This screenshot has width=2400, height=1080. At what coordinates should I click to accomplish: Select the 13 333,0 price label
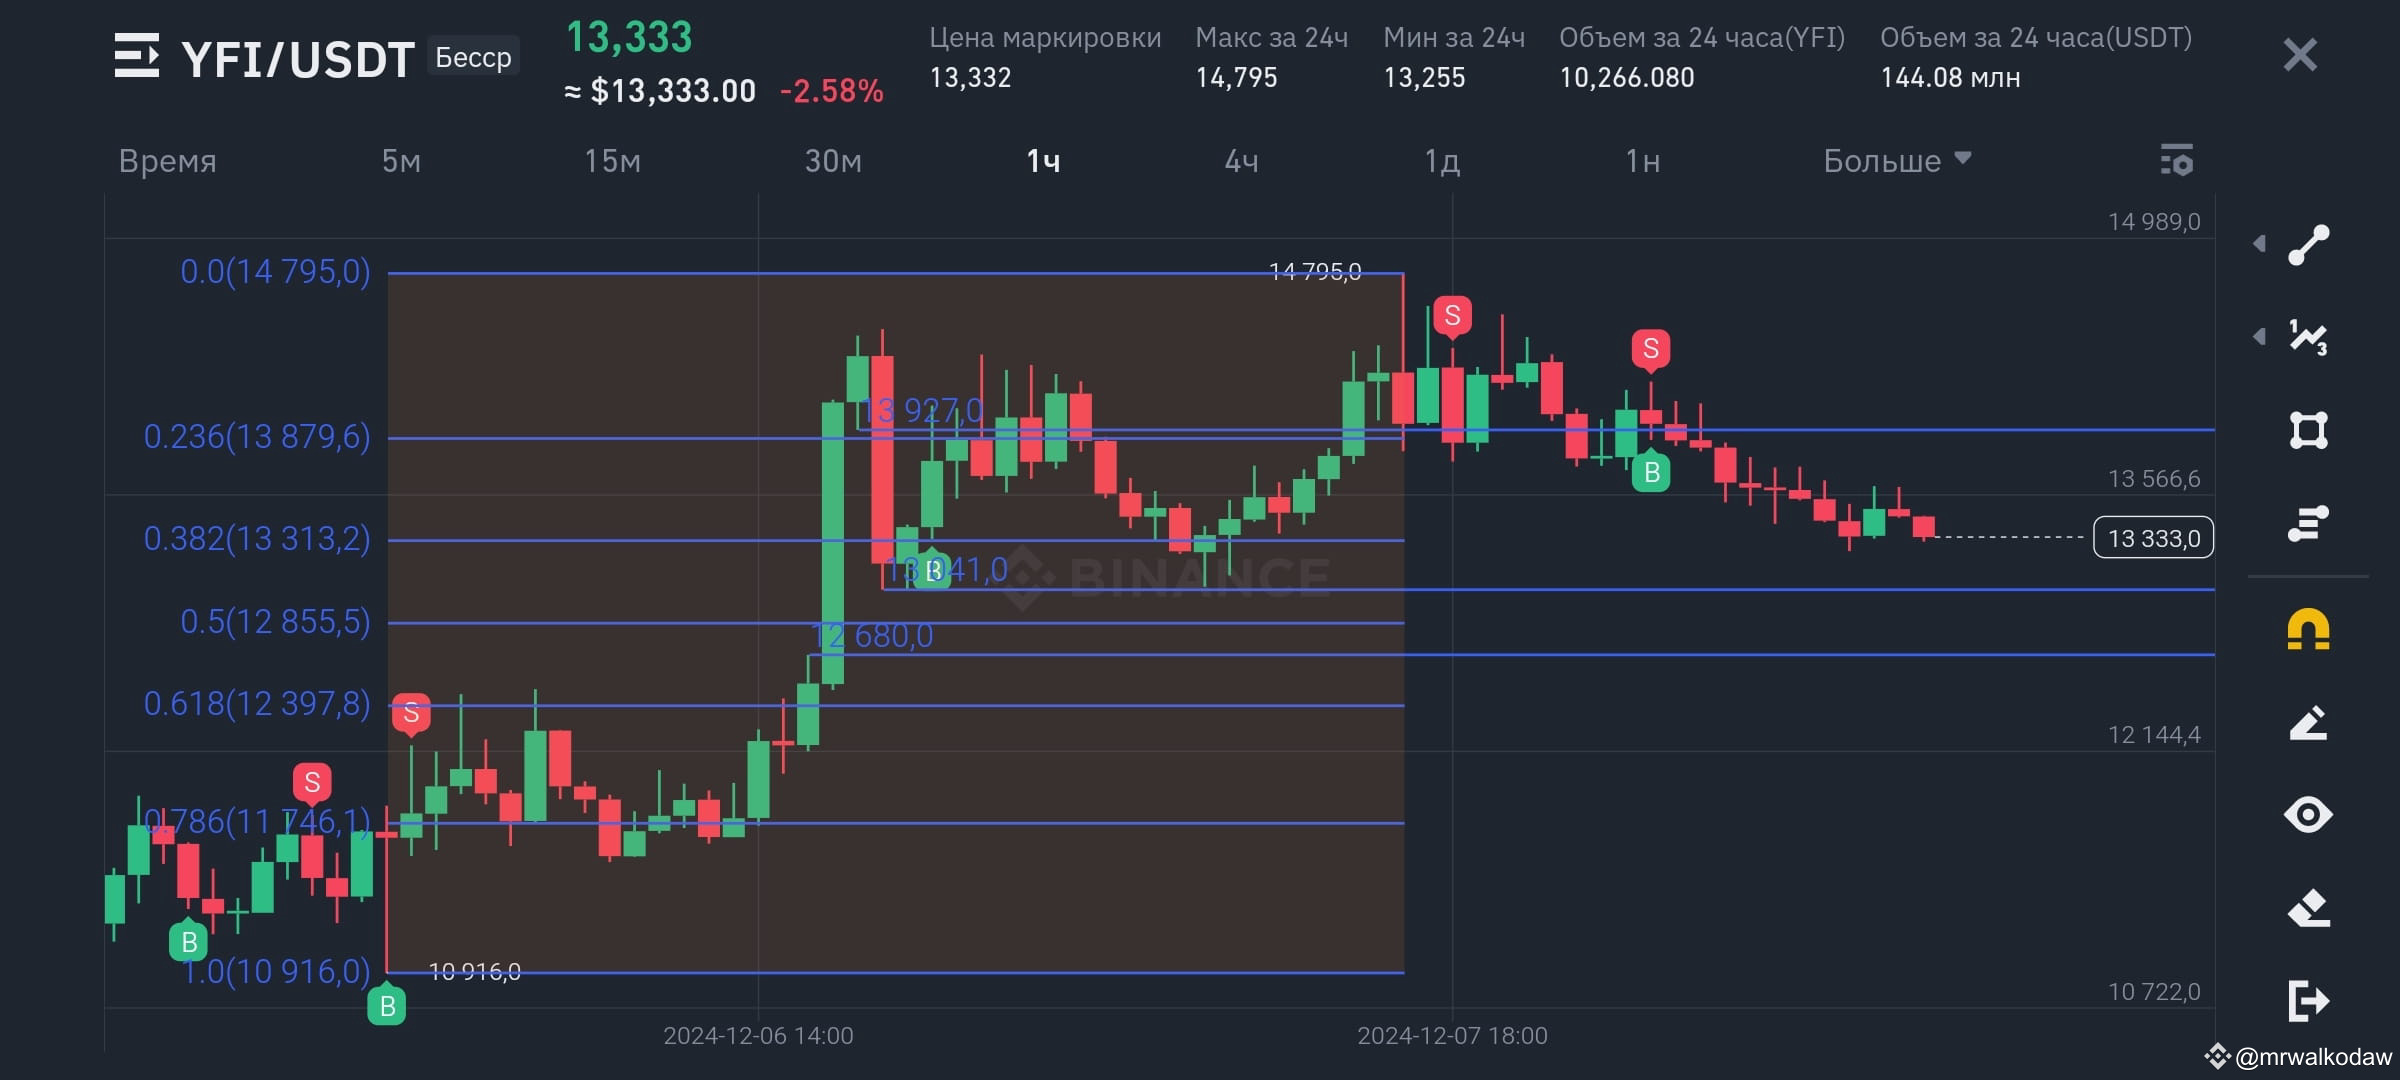(2152, 537)
